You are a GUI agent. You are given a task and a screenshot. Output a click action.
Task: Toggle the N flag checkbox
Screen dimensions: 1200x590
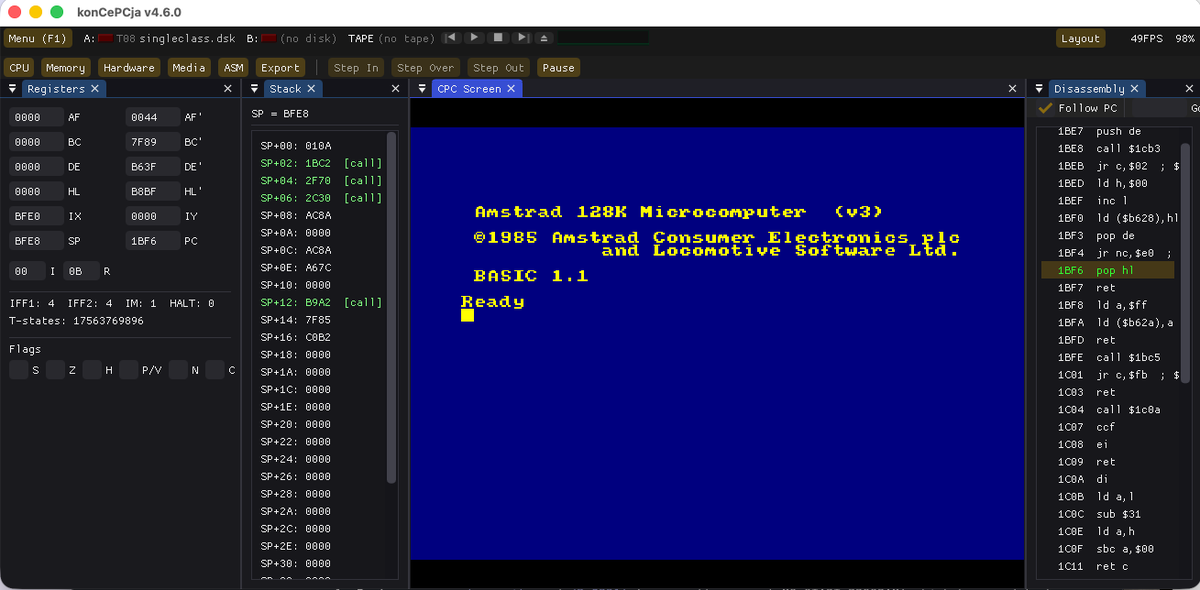[x=178, y=370]
